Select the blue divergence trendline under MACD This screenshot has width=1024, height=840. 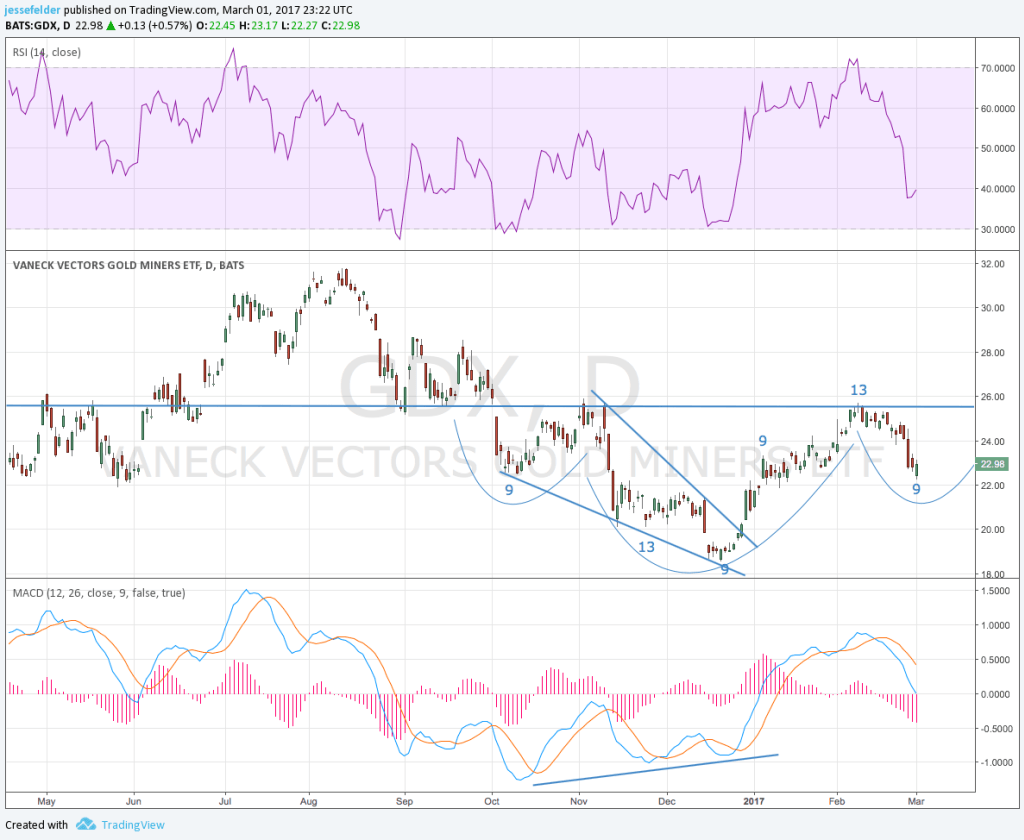pos(656,769)
